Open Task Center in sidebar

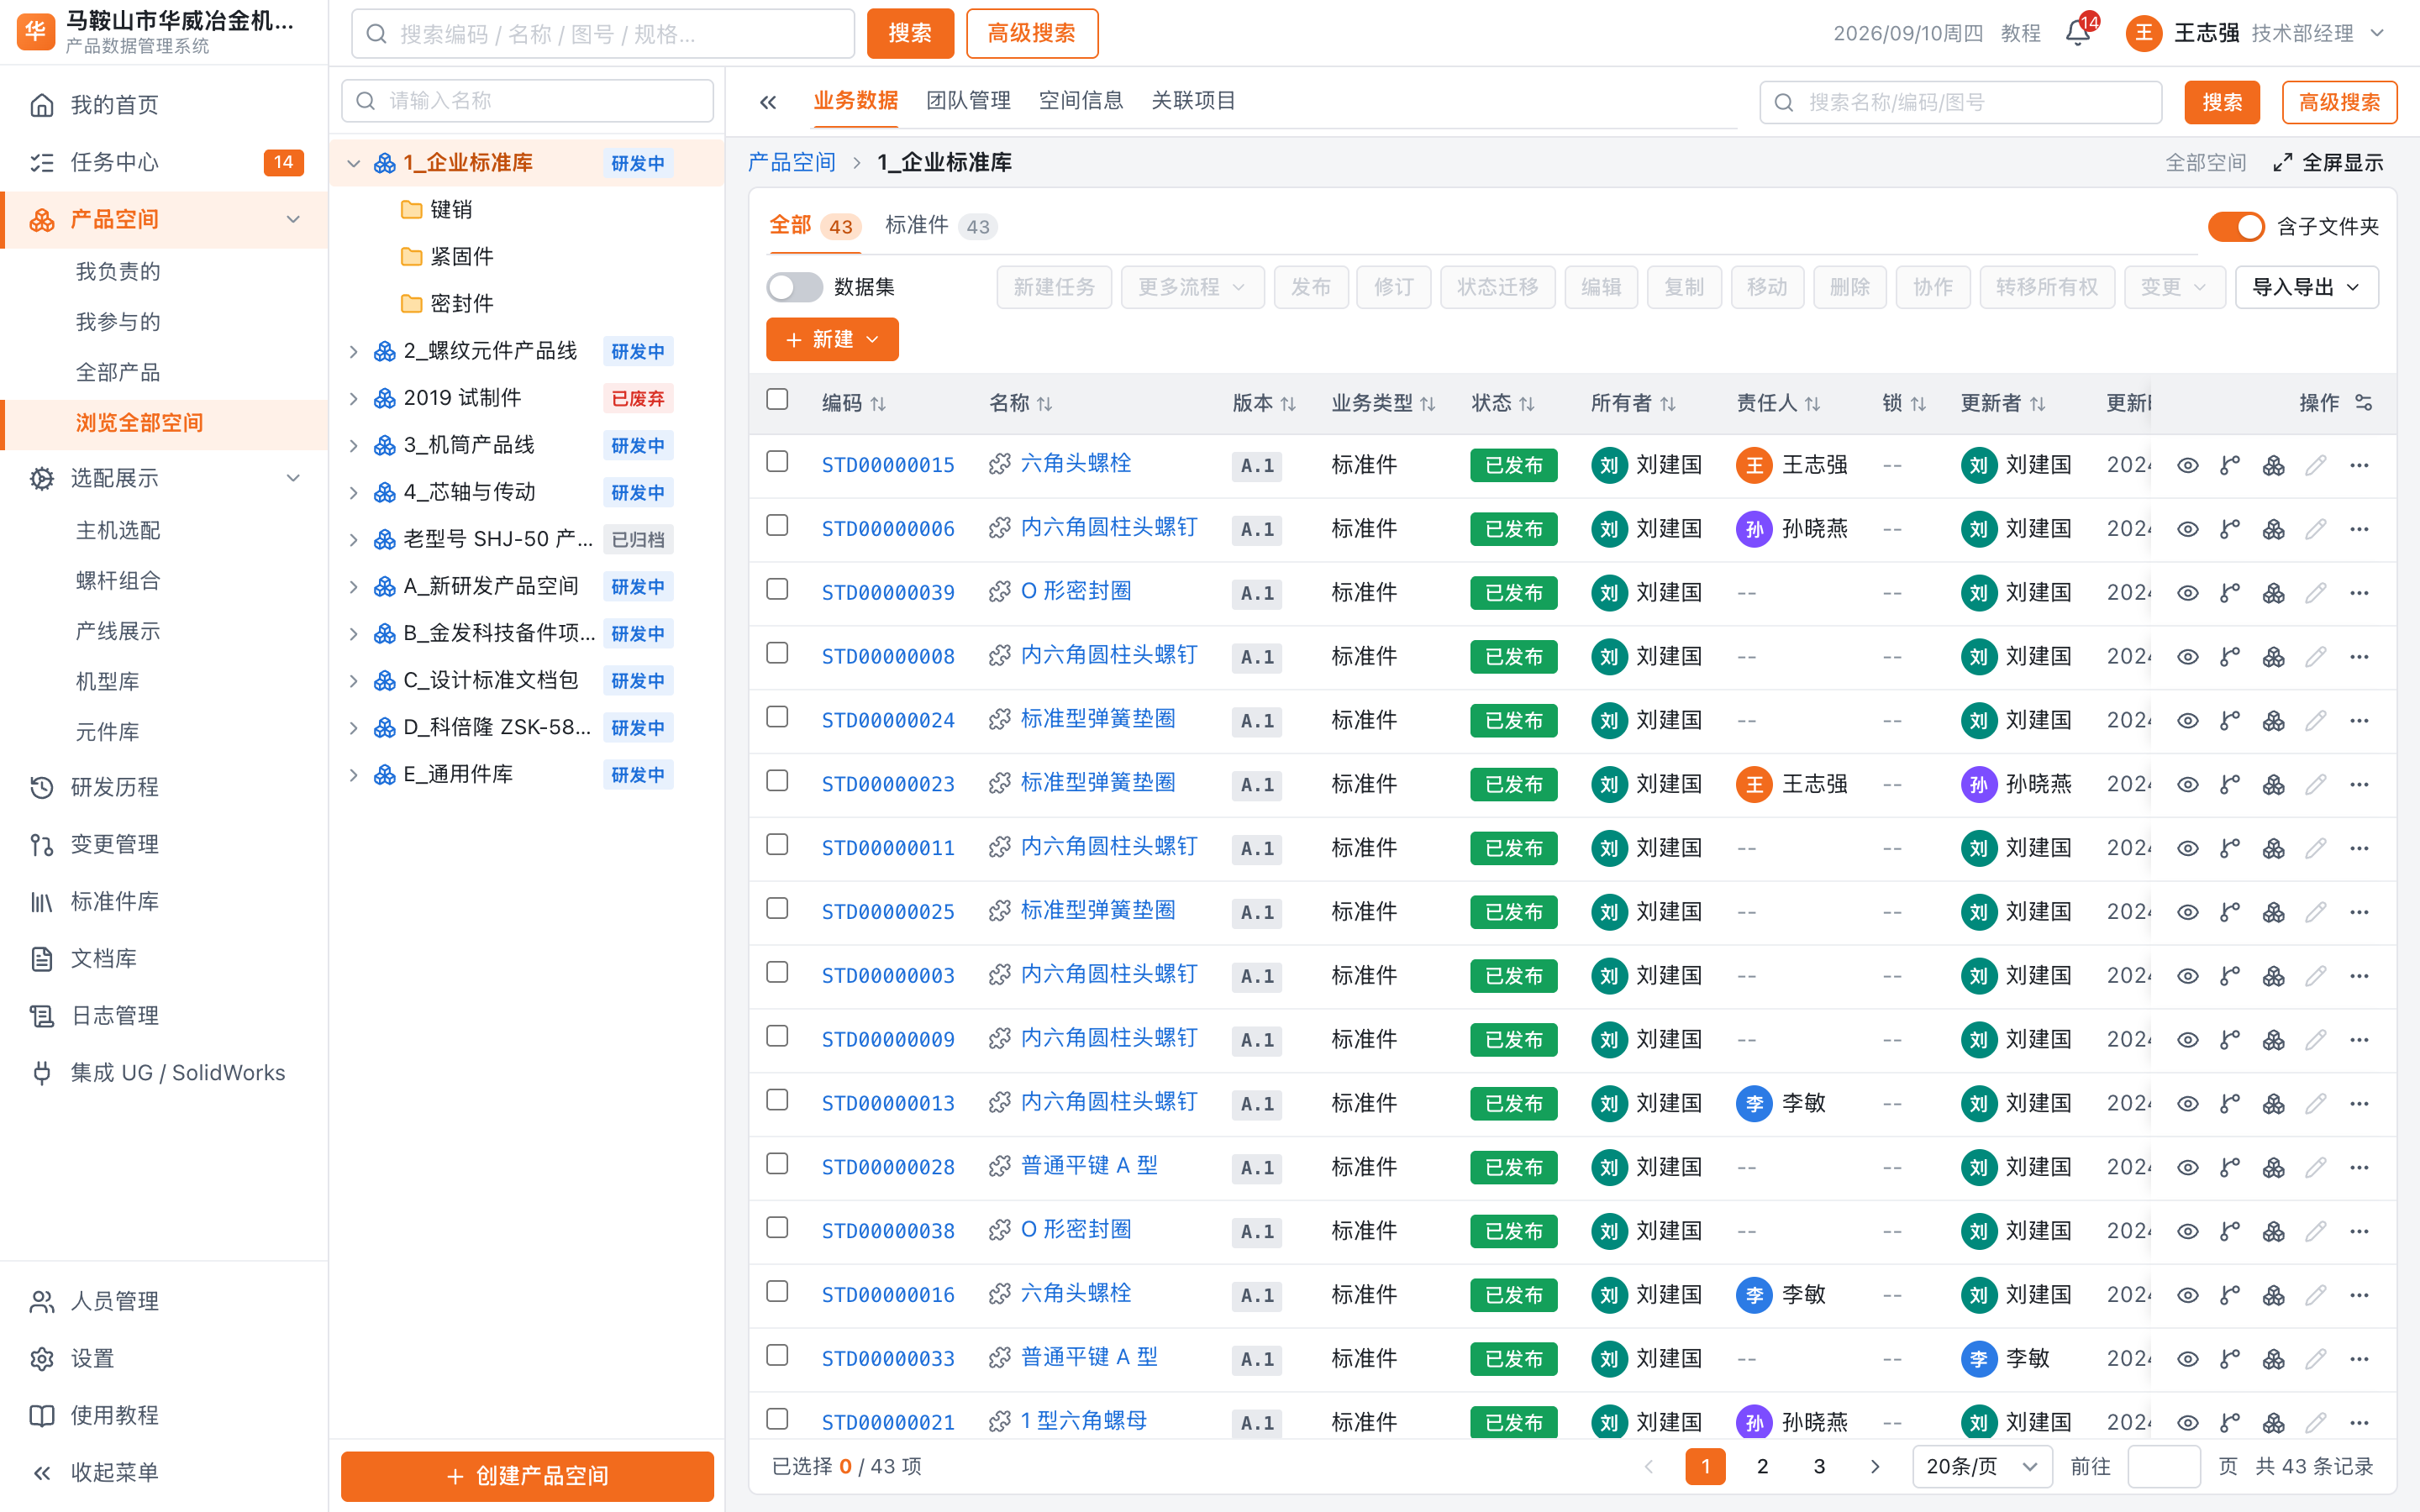[x=164, y=162]
